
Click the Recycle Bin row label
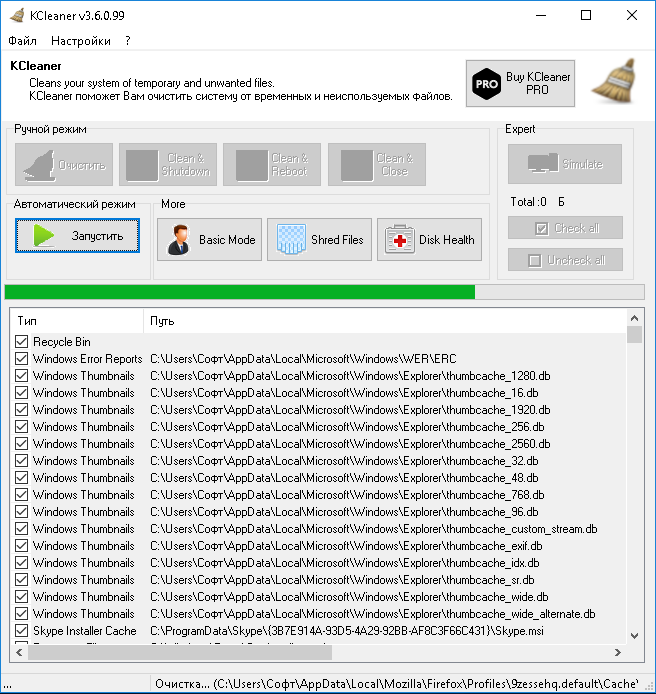coord(62,342)
